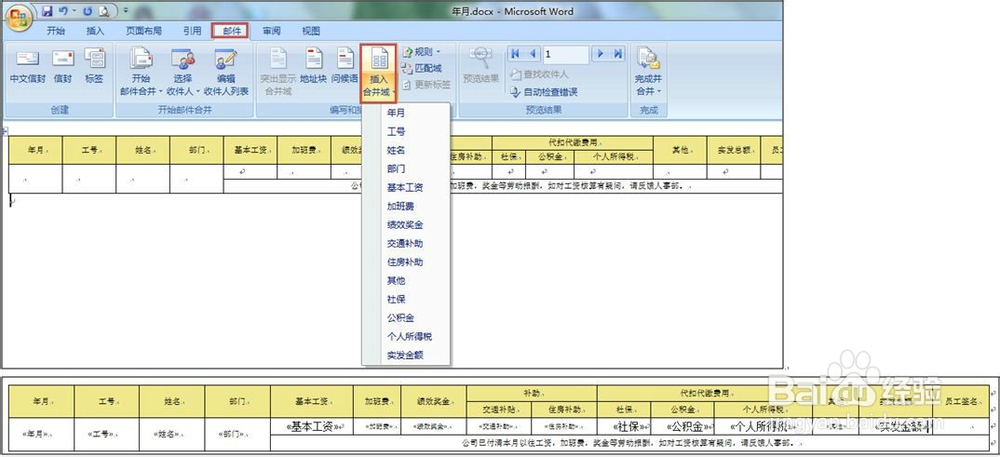Go to the last record

tap(617, 54)
